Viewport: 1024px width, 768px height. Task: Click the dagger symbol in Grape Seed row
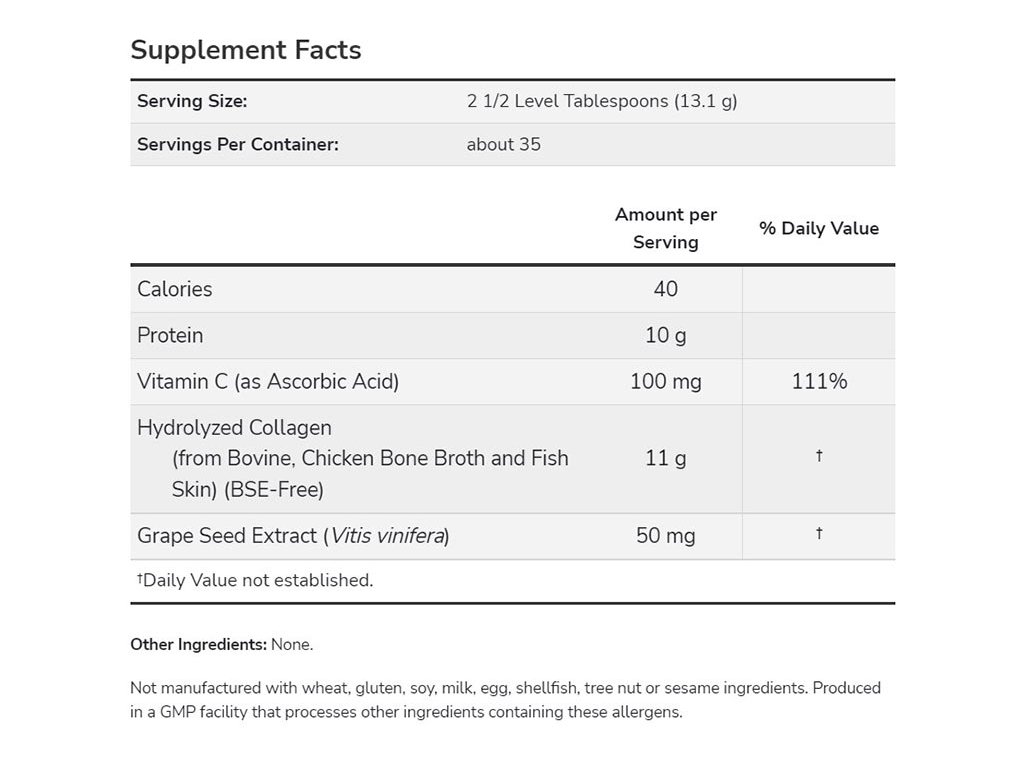[x=819, y=533]
